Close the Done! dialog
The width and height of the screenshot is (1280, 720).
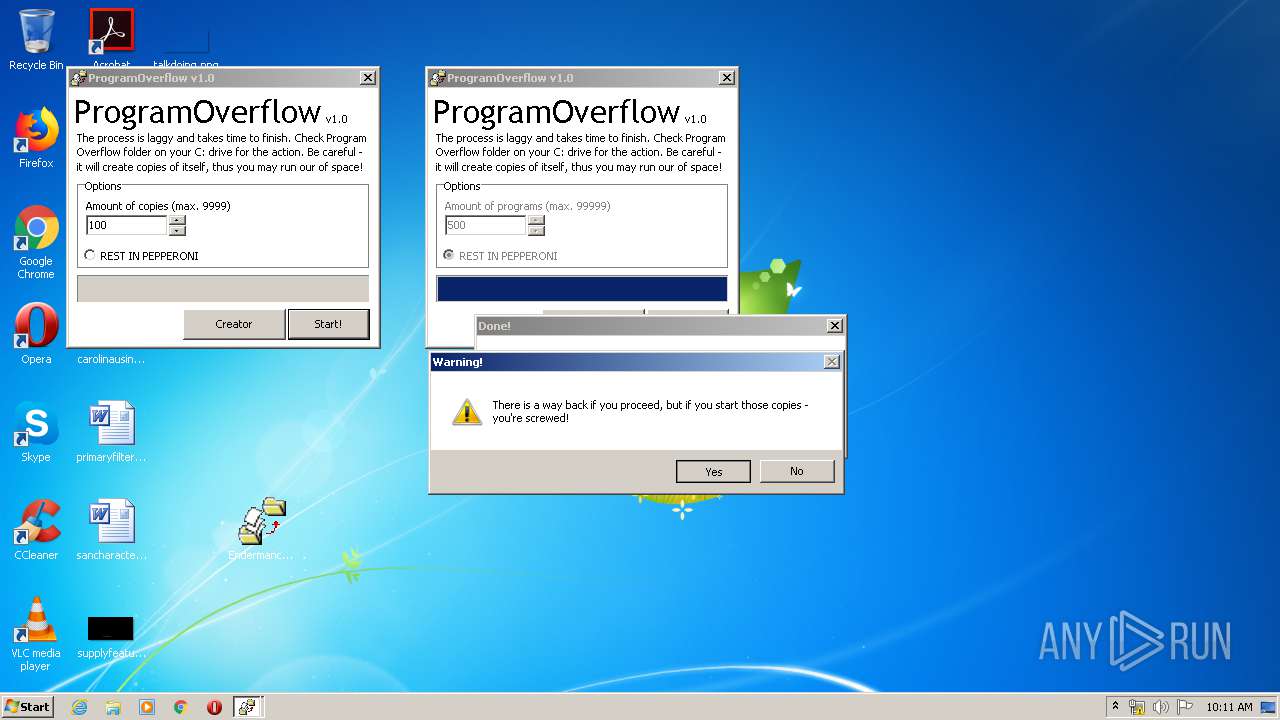pyautogui.click(x=835, y=326)
